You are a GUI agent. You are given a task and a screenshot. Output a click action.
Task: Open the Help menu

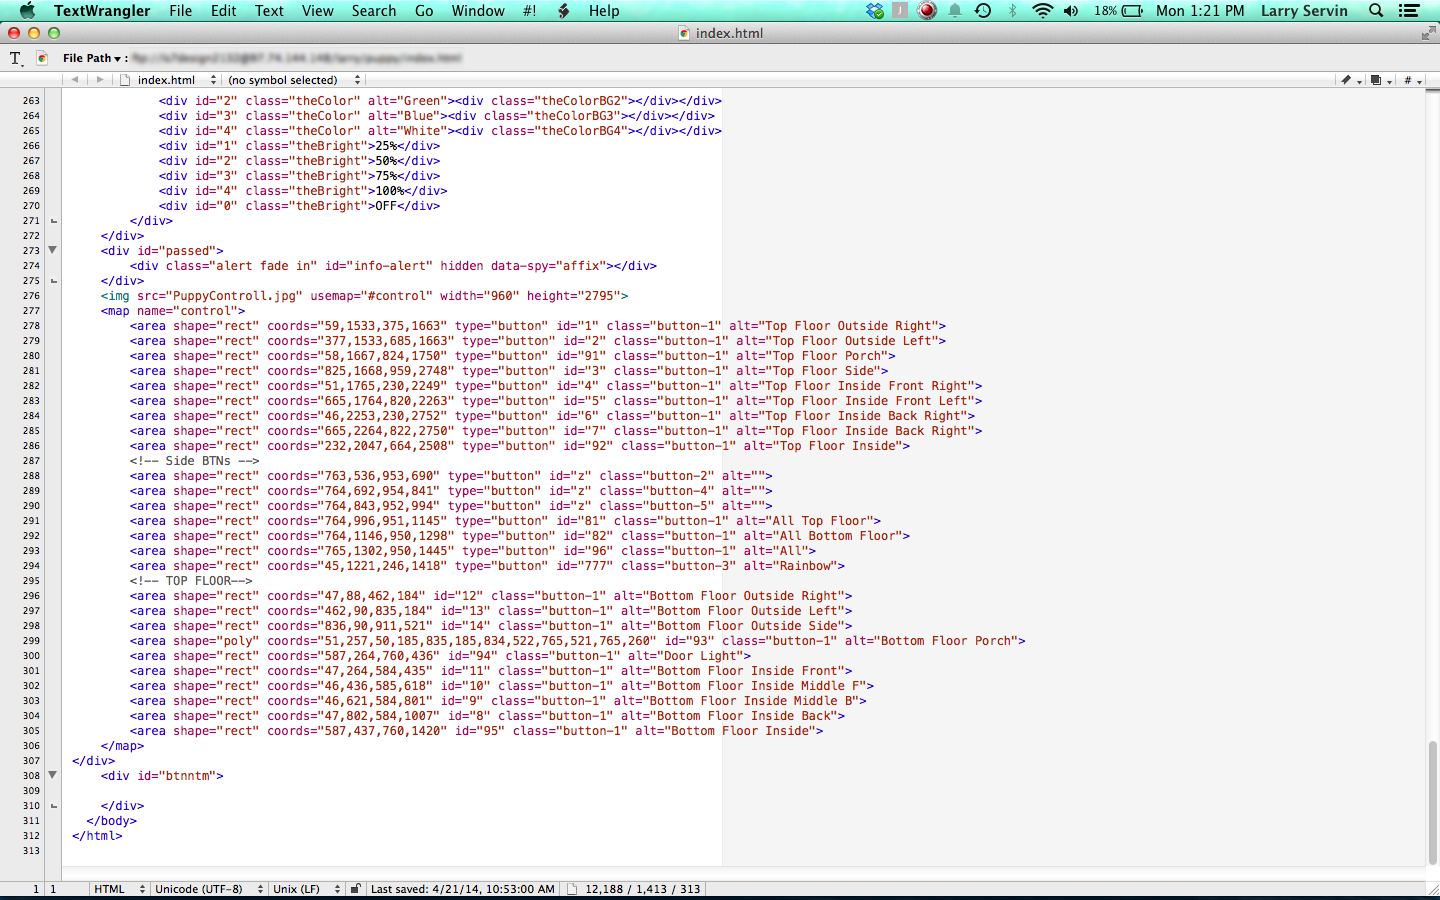pyautogui.click(x=604, y=11)
